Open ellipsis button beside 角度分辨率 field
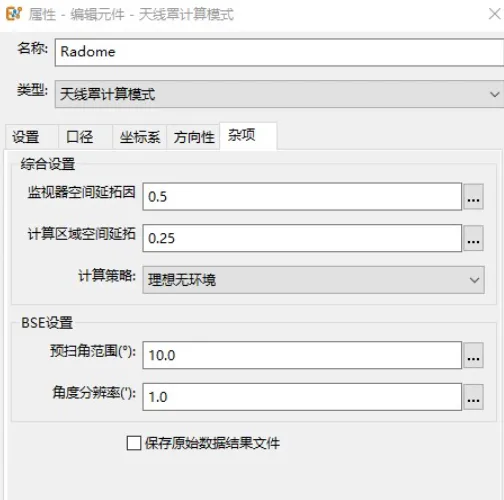 473,397
